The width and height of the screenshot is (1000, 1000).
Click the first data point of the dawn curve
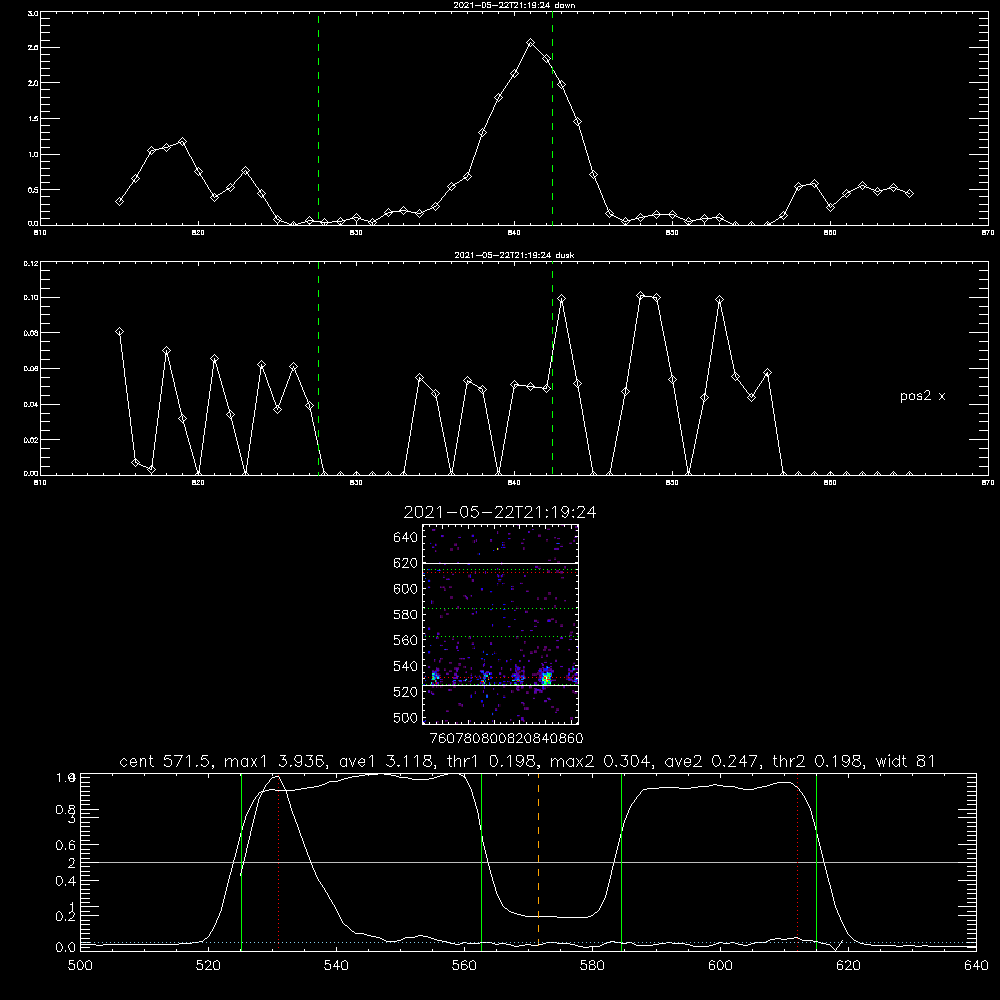[x=119, y=201]
